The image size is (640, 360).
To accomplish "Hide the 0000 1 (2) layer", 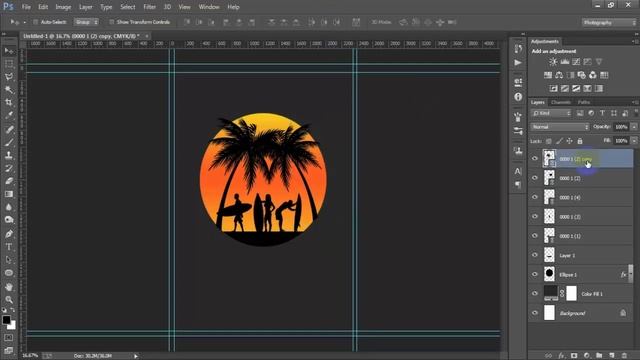I will coord(535,178).
